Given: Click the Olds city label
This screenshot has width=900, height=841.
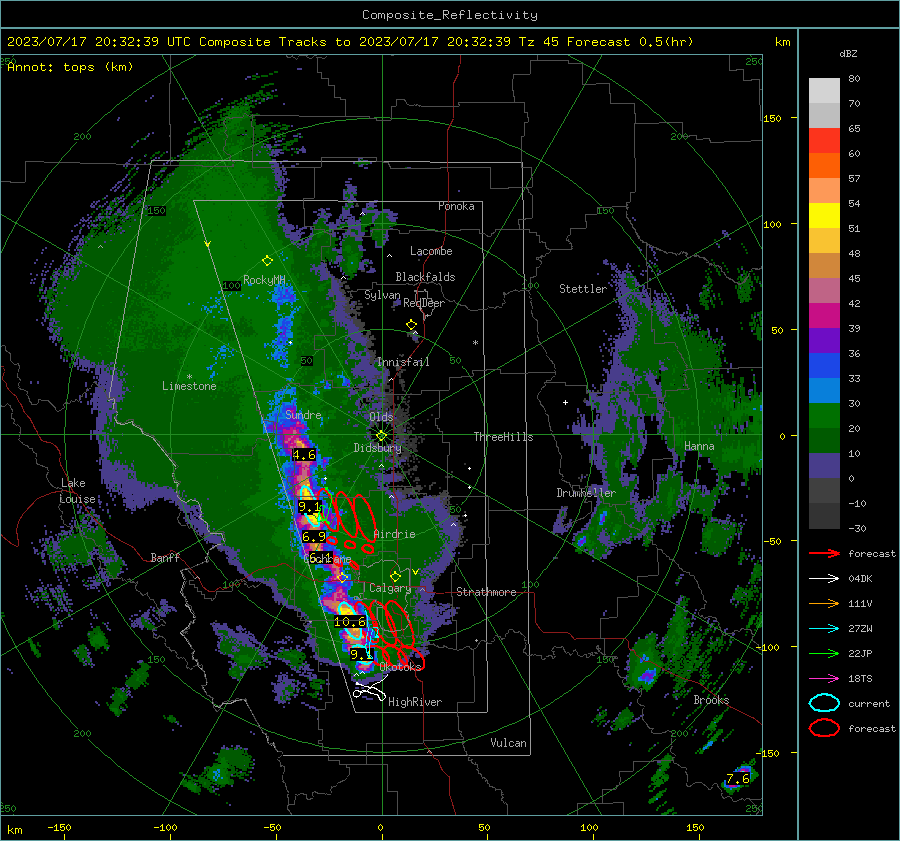Looking at the screenshot, I should click(x=381, y=417).
